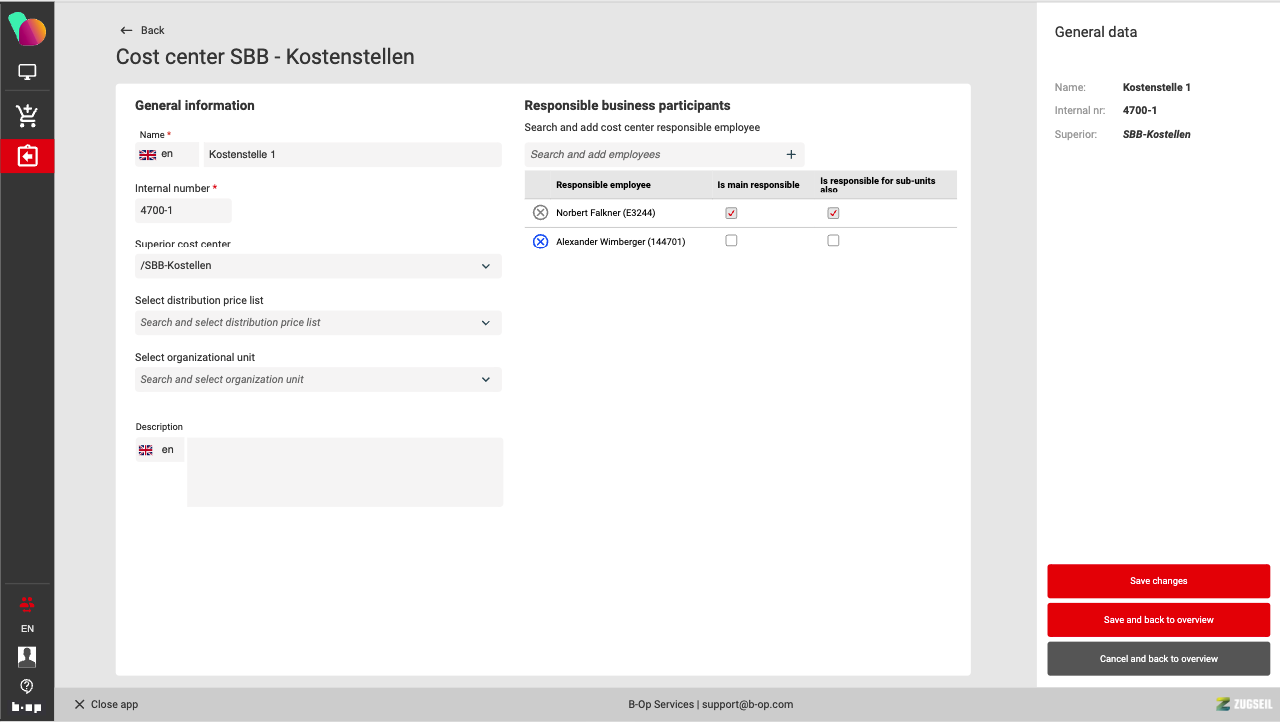Open the shopping cart icon in sidebar
The image size is (1280, 722).
coord(27,116)
